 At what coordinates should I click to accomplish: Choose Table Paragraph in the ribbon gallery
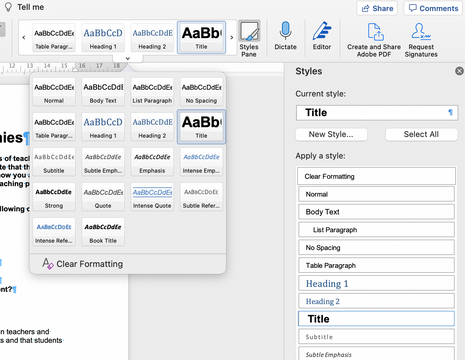coord(54,38)
